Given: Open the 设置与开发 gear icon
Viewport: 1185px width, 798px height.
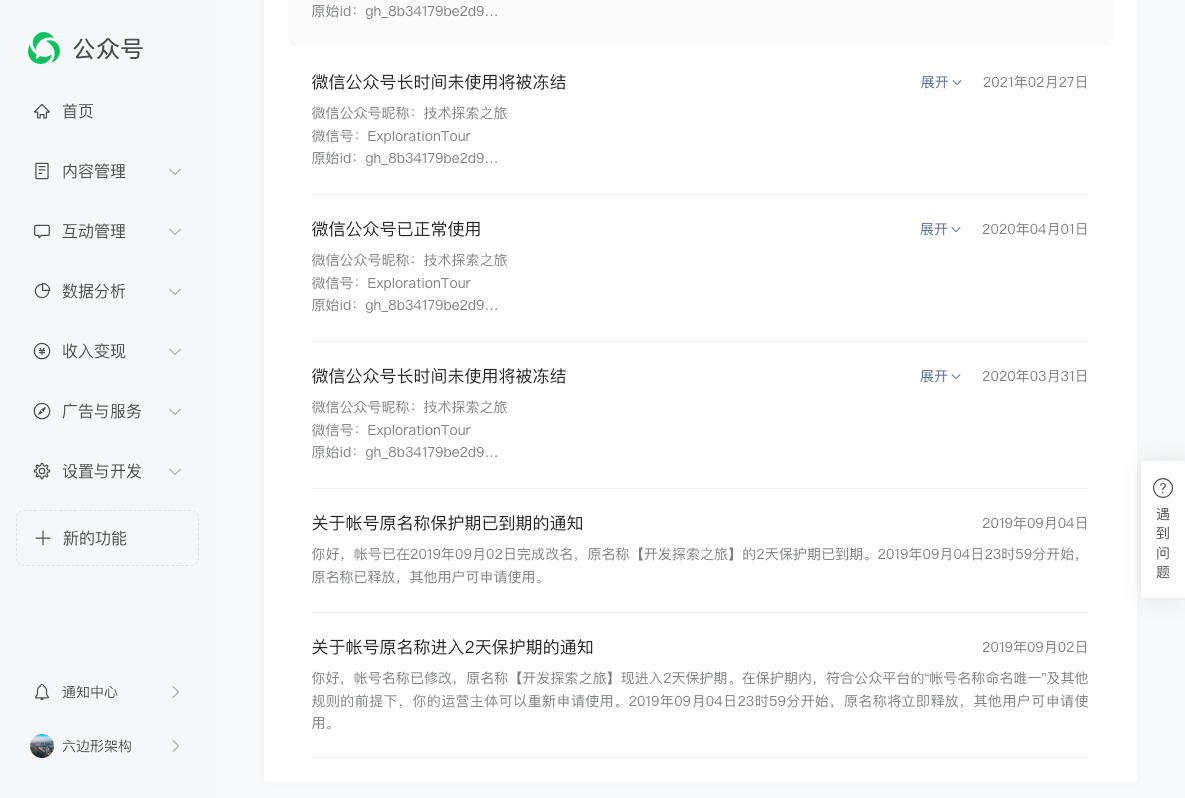Looking at the screenshot, I should pos(41,471).
